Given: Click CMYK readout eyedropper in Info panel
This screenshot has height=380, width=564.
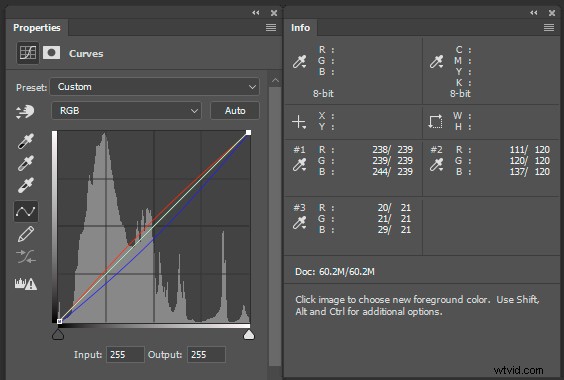Looking at the screenshot, I should click(436, 62).
